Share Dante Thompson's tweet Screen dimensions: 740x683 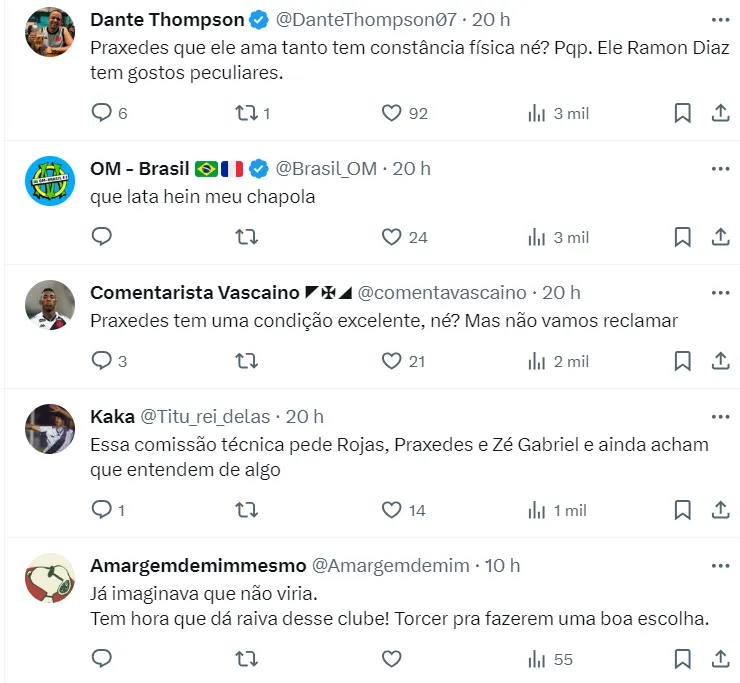click(x=720, y=113)
